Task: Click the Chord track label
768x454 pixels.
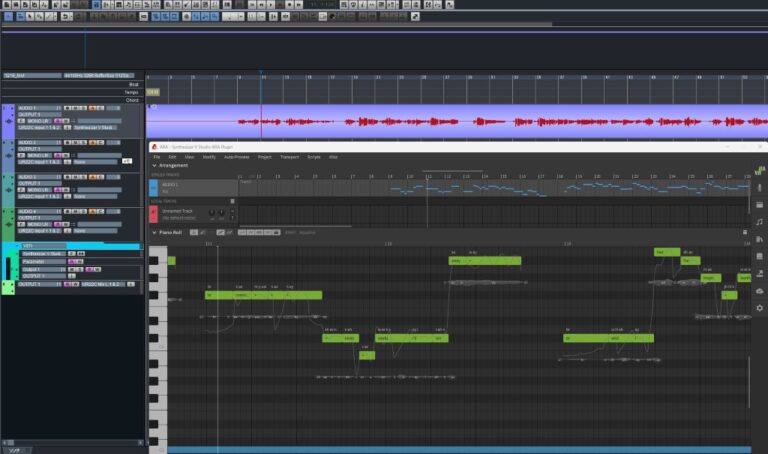Action: pos(132,99)
